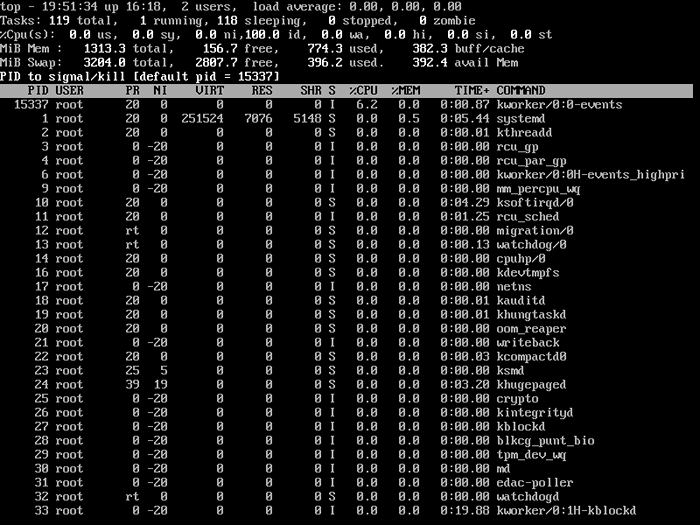The height and width of the screenshot is (525, 700).
Task: Click the PID column header
Action: [x=38, y=91]
